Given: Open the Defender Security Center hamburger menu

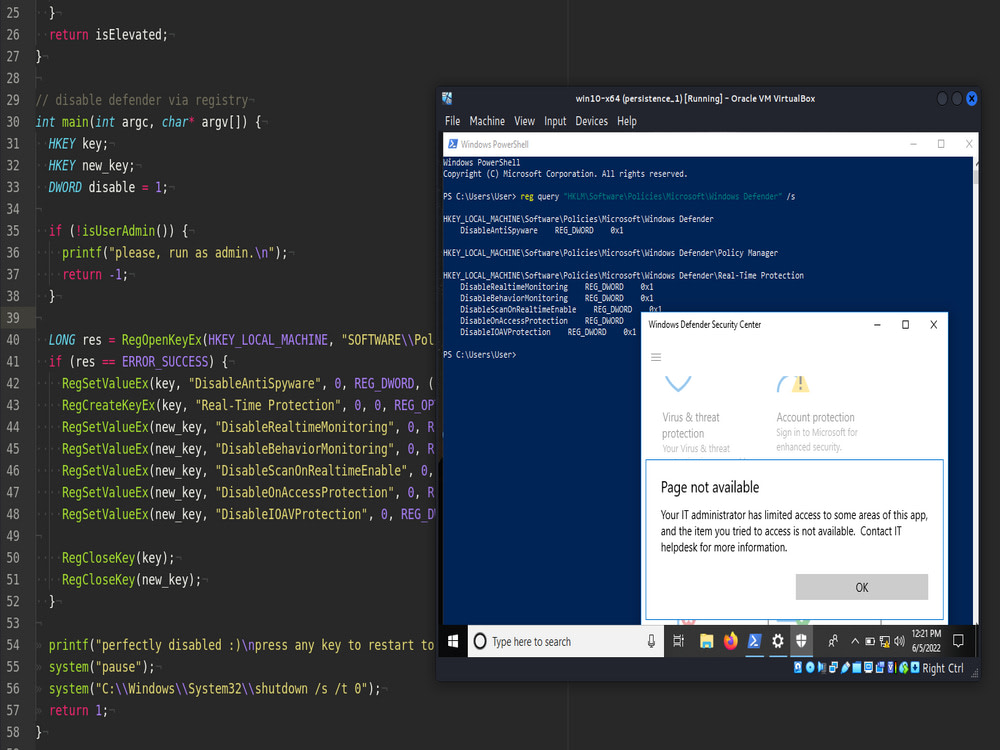Looking at the screenshot, I should [x=656, y=357].
